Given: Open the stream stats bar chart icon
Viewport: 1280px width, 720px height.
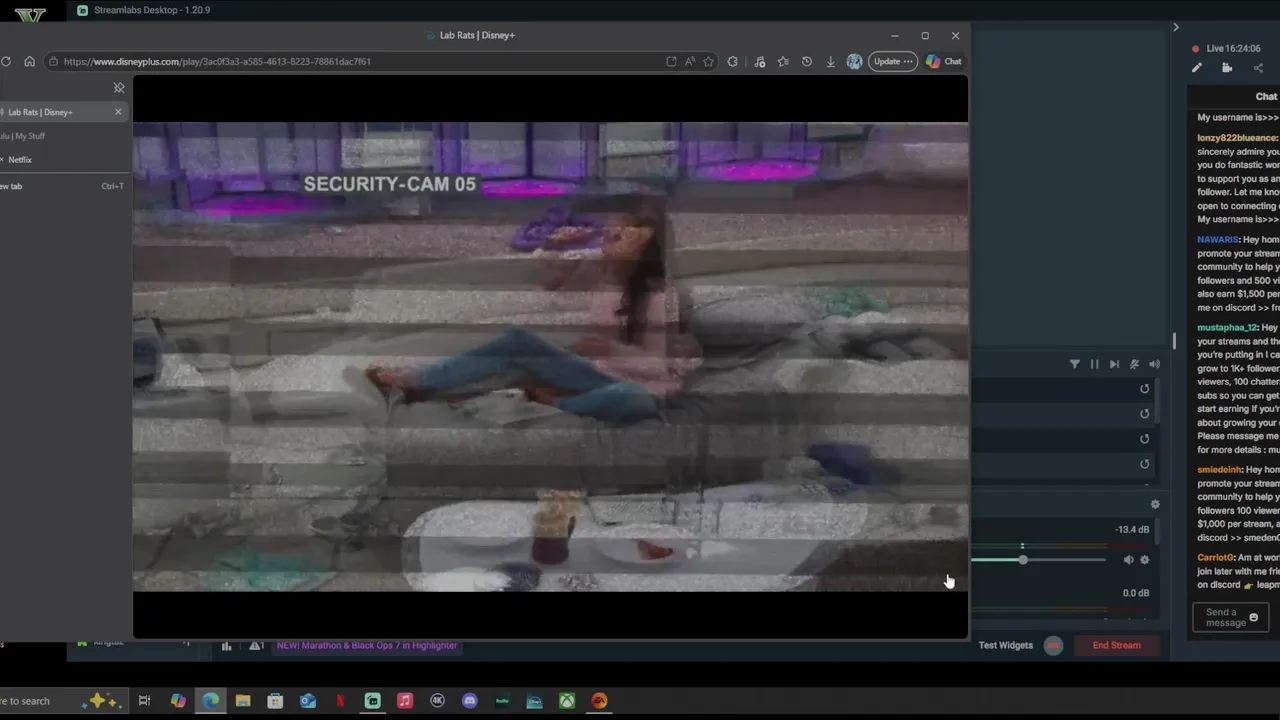Looking at the screenshot, I should [226, 646].
